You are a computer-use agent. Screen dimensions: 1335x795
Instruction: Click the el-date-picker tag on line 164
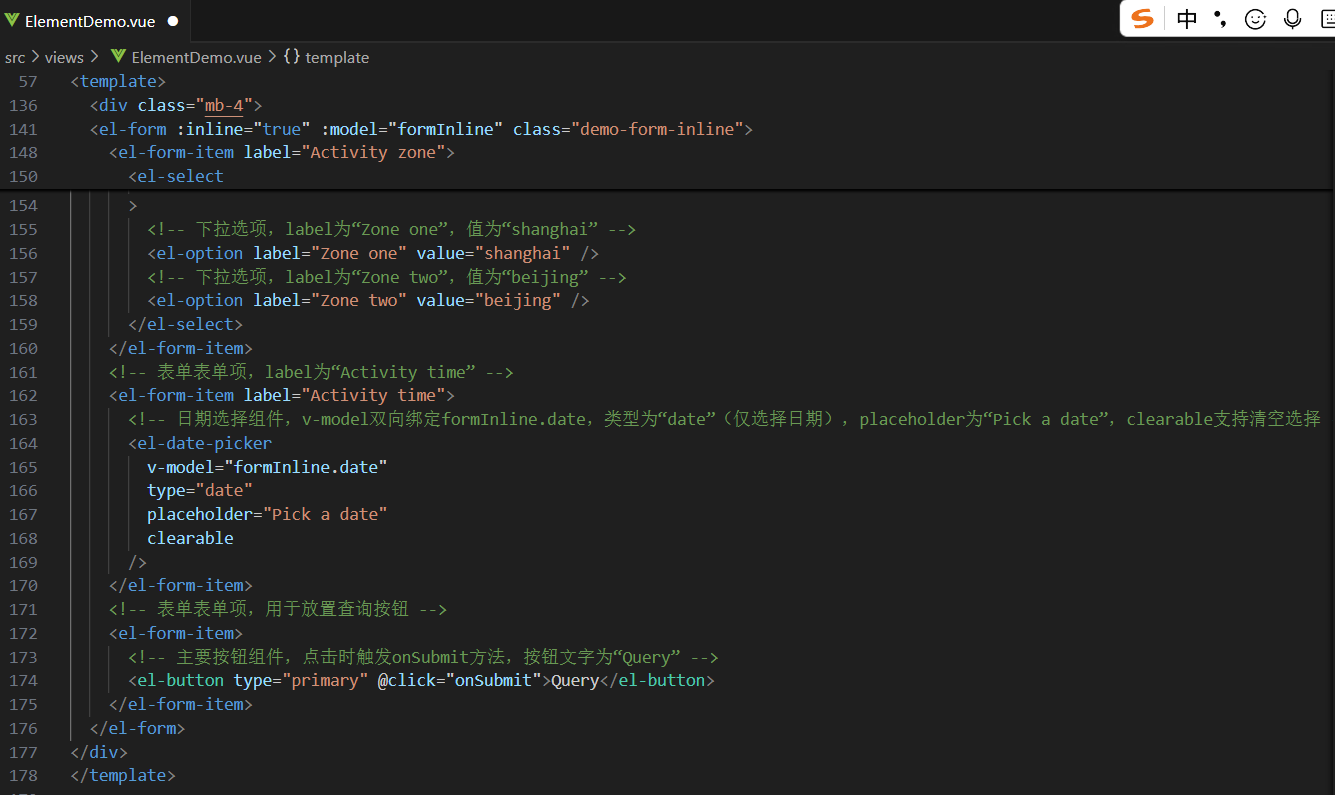pyautogui.click(x=200, y=443)
